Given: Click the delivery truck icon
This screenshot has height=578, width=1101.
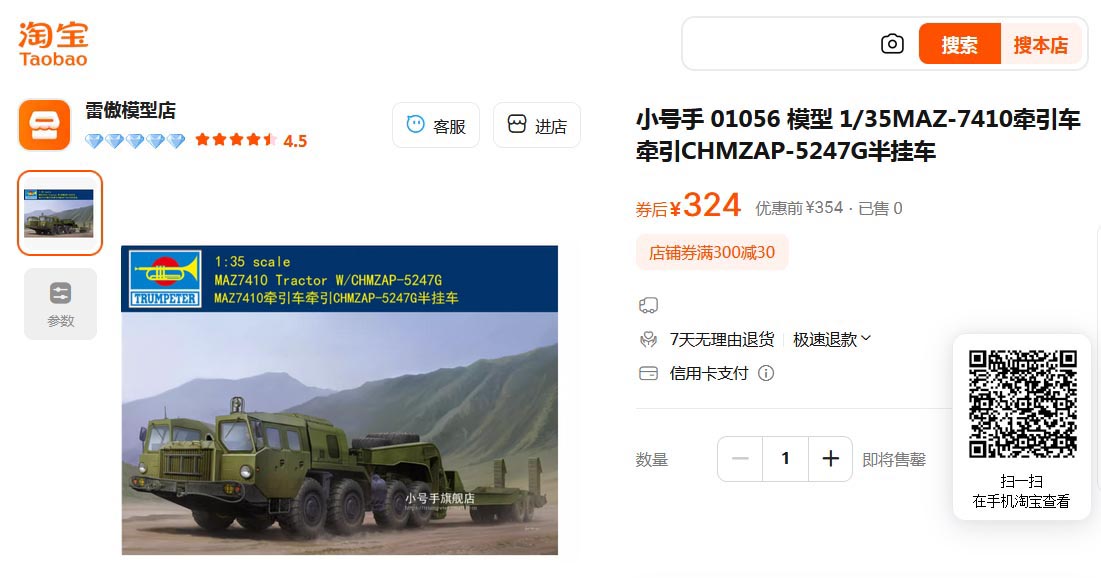Looking at the screenshot, I should 648,306.
